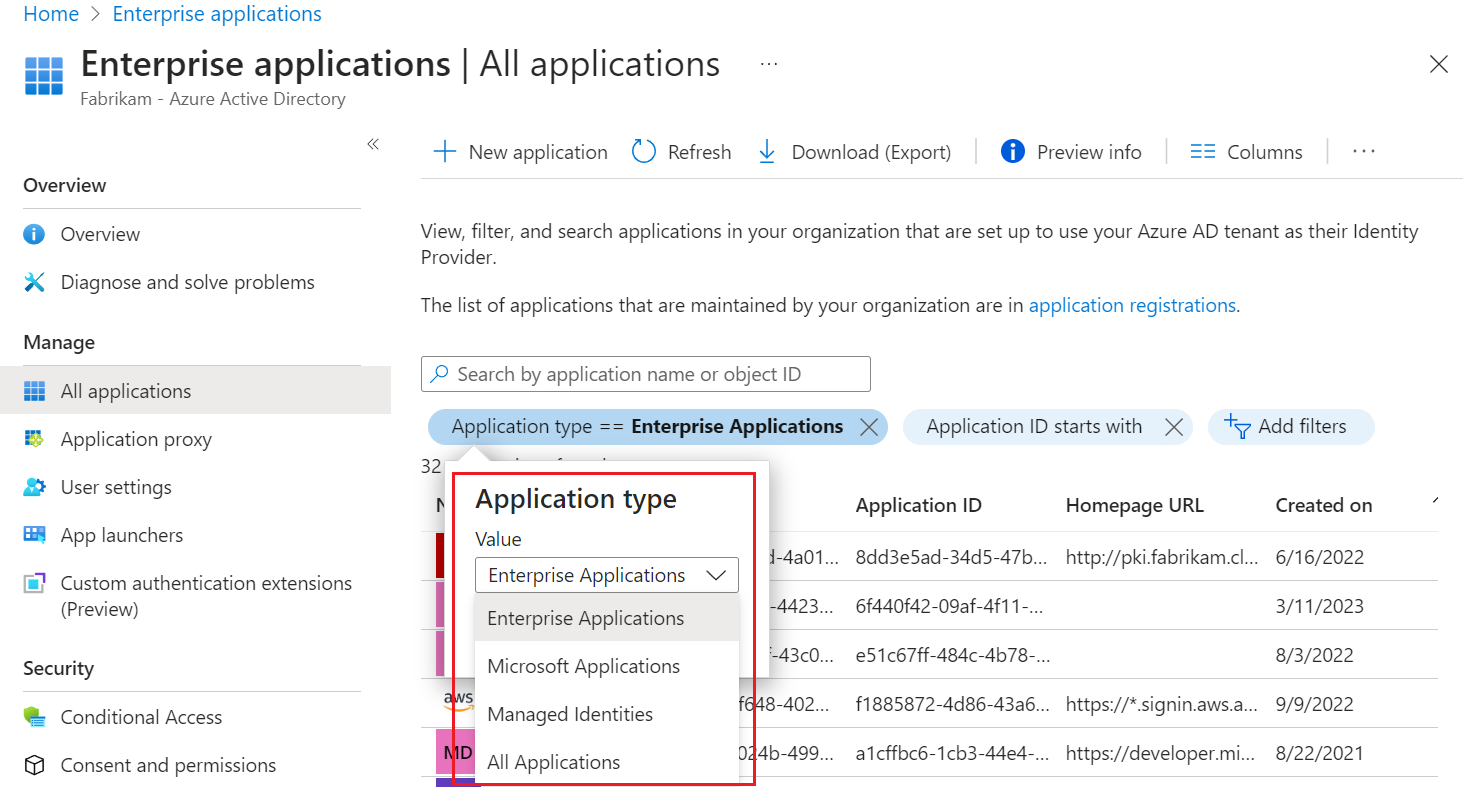Click the Refresh icon in toolbar

[644, 152]
